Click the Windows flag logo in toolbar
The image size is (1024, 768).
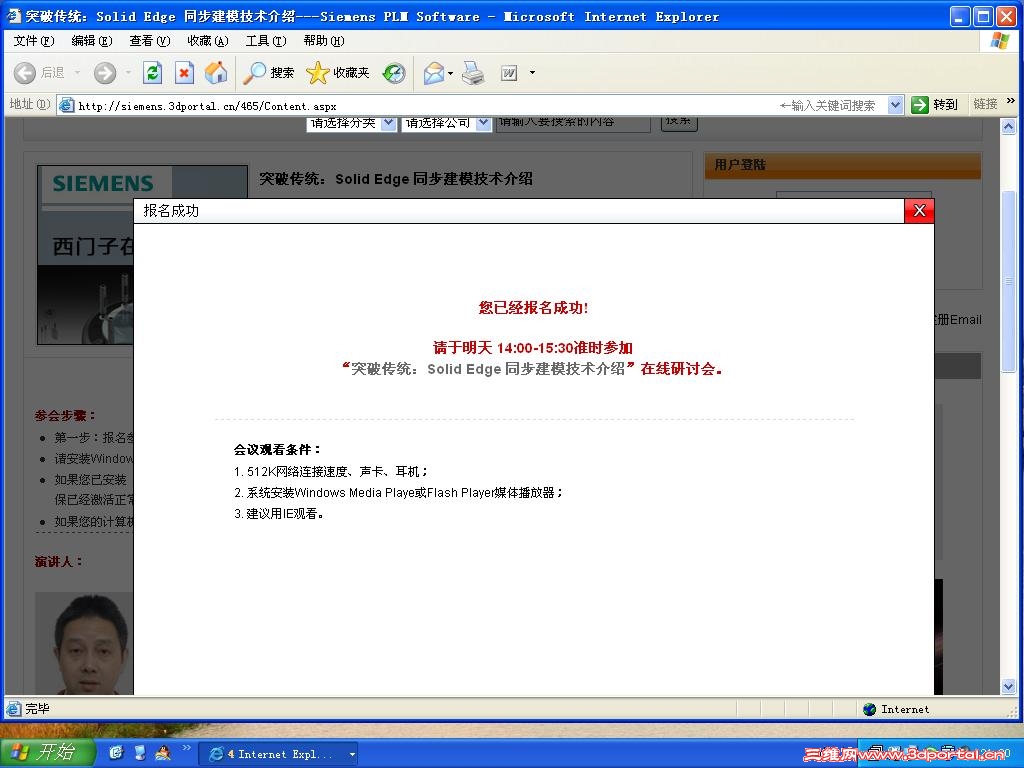[1000, 41]
